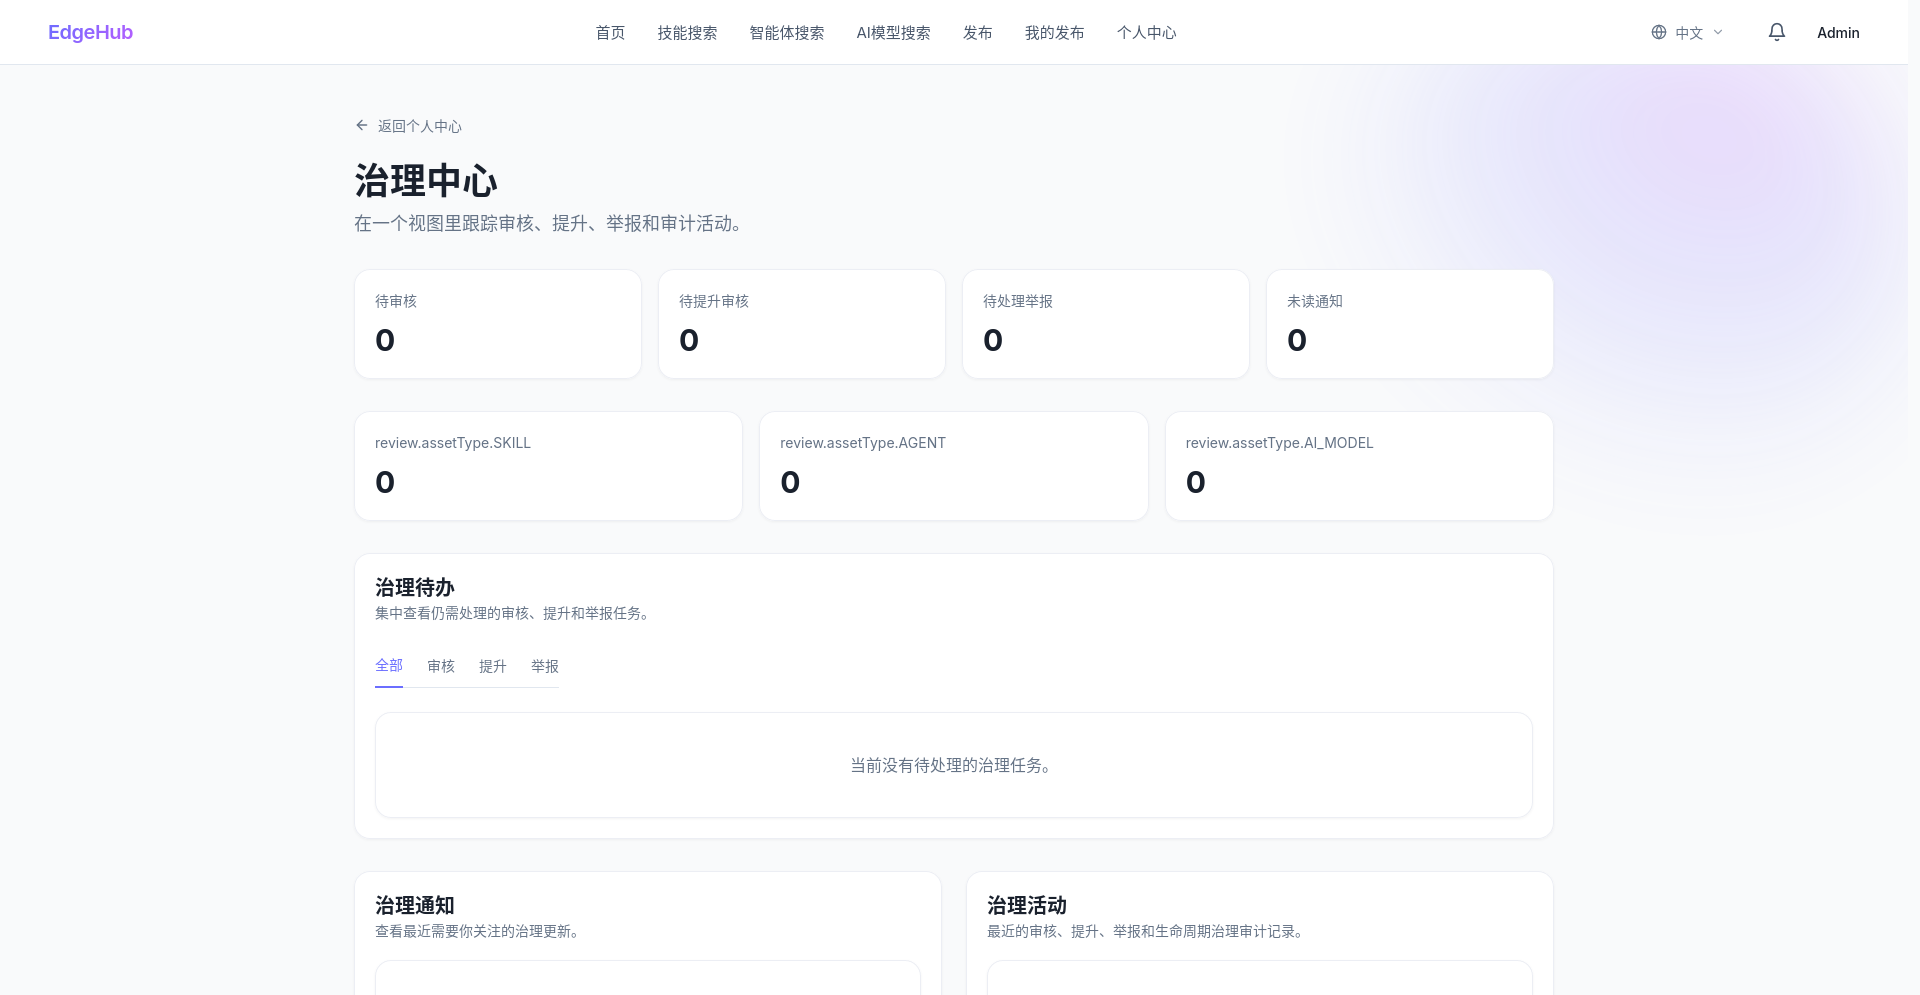
Task: Click the 治理通知 section heading
Action: coord(415,906)
